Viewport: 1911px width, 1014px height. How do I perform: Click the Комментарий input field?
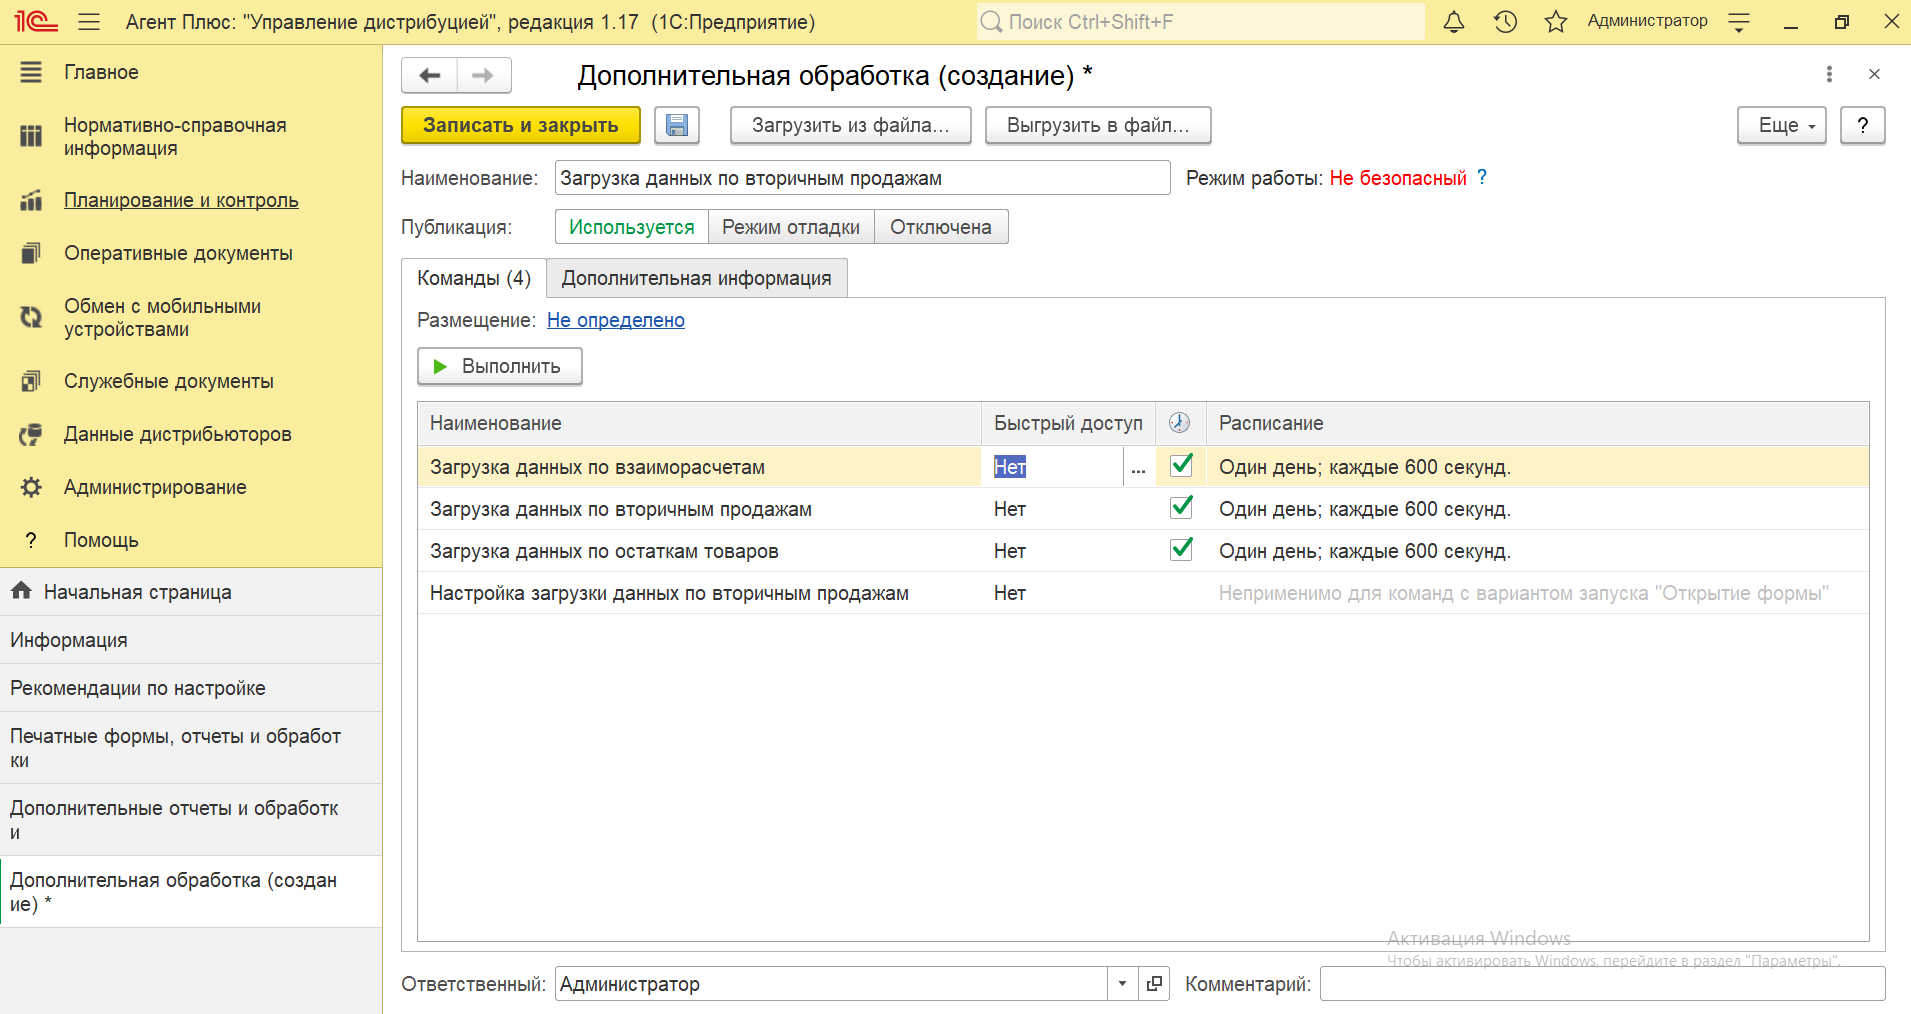tap(1602, 984)
